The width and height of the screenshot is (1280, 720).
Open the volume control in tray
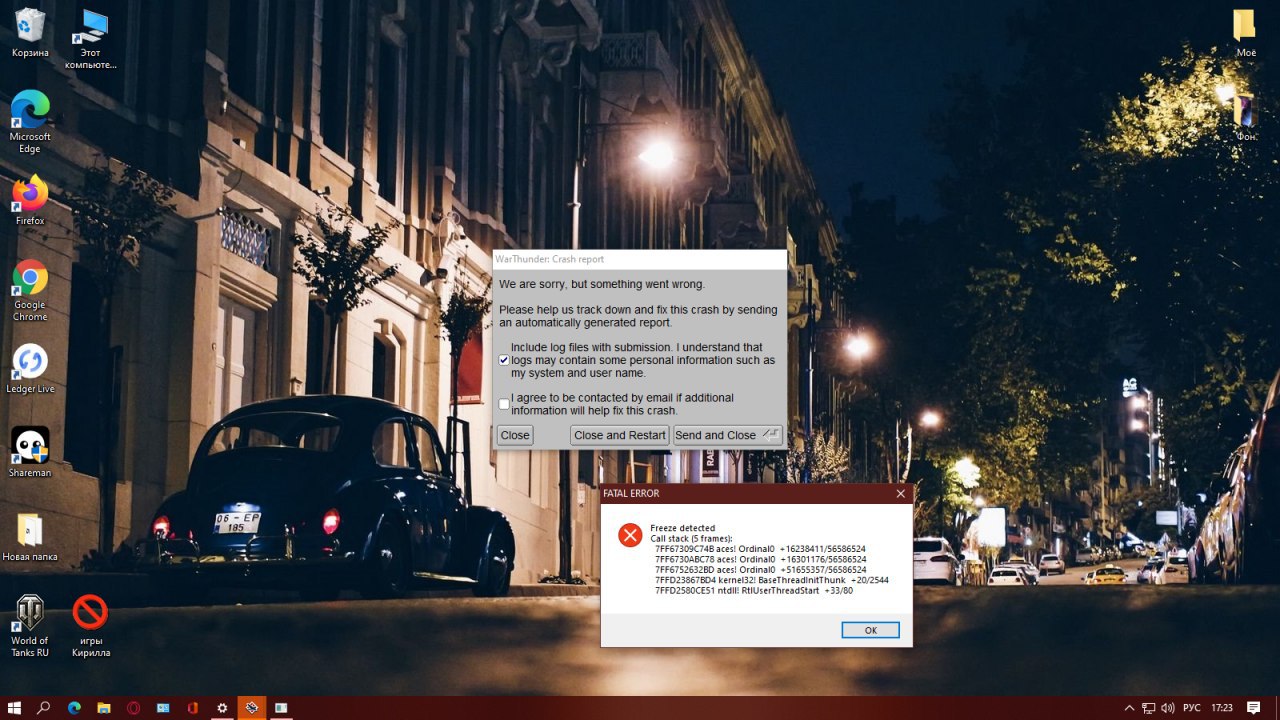pos(1169,708)
